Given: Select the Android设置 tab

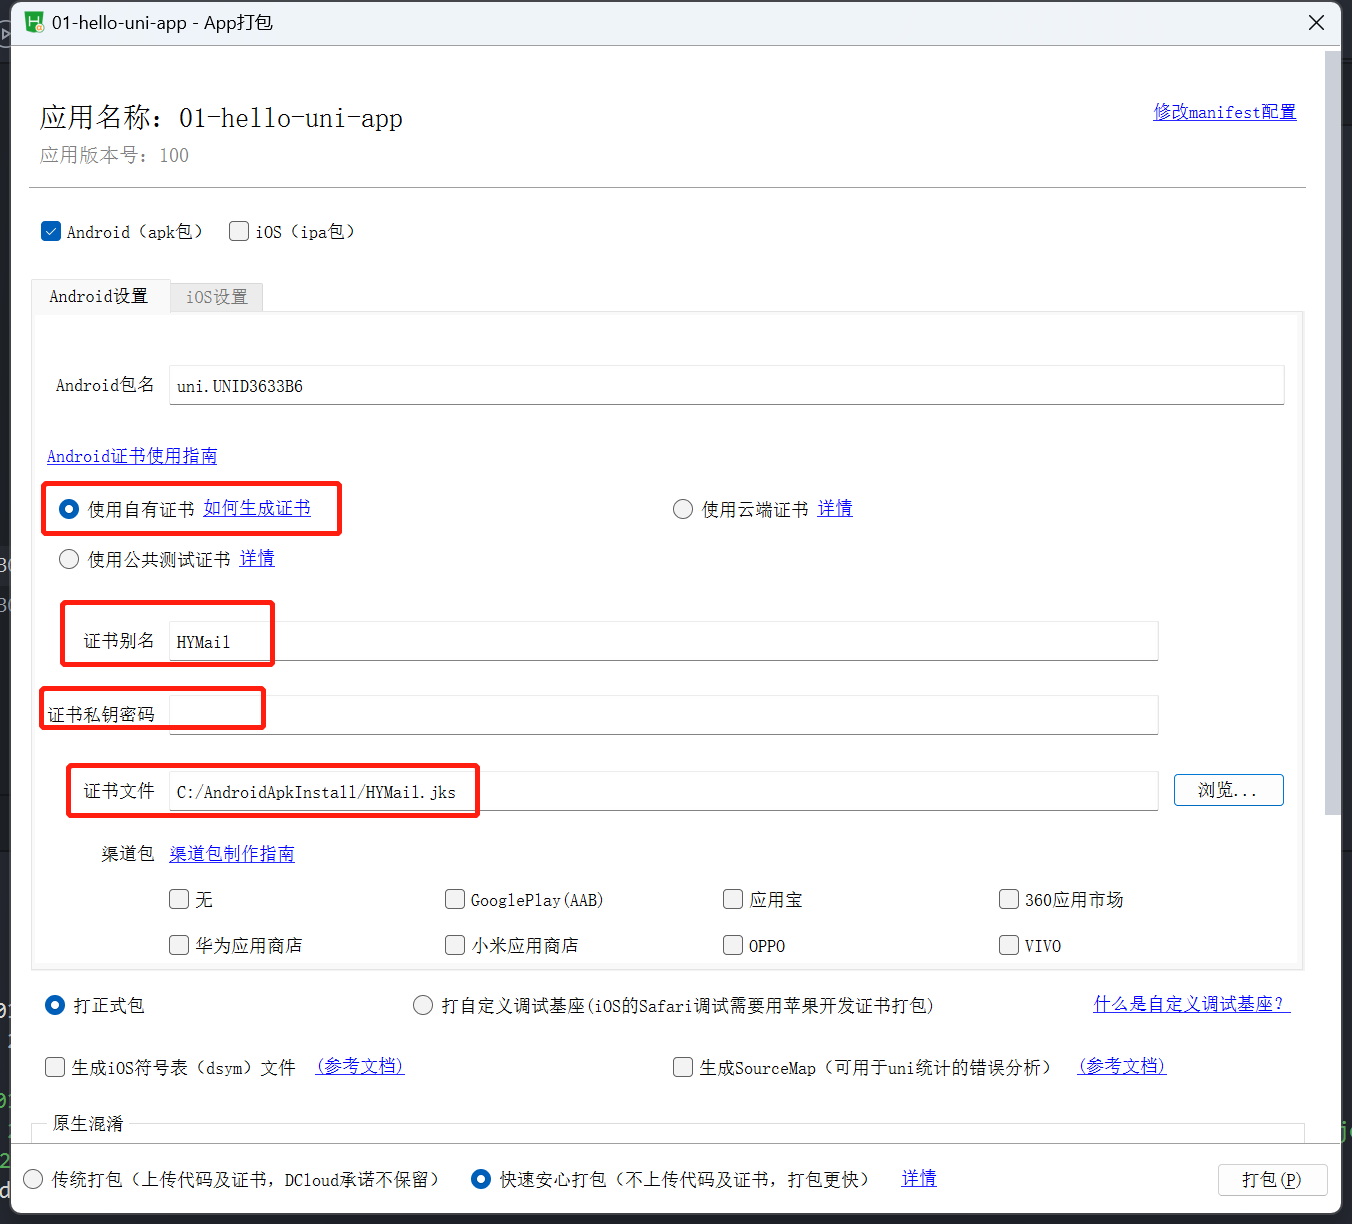Looking at the screenshot, I should click(x=99, y=296).
